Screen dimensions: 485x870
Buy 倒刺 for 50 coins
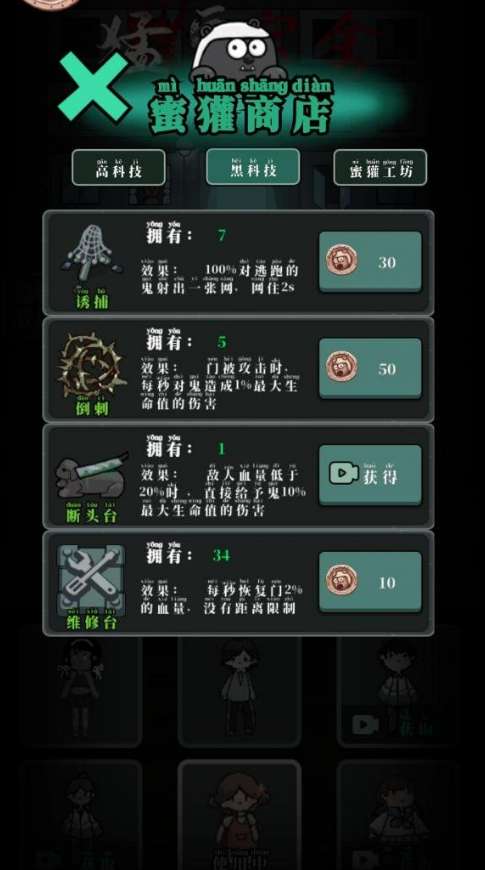pyautogui.click(x=370, y=368)
